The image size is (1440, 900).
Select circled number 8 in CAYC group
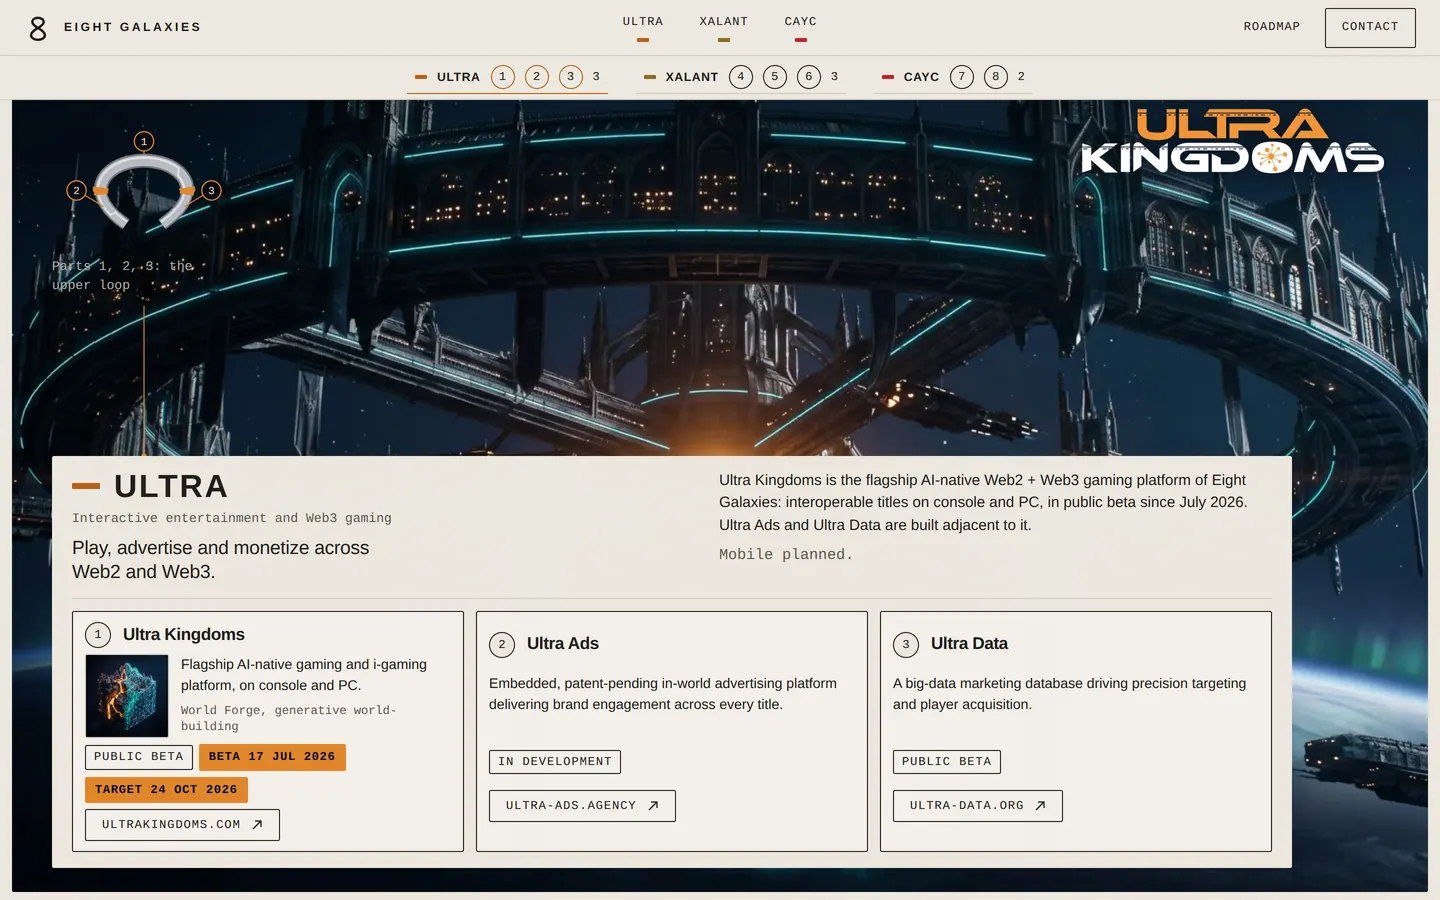coord(996,77)
